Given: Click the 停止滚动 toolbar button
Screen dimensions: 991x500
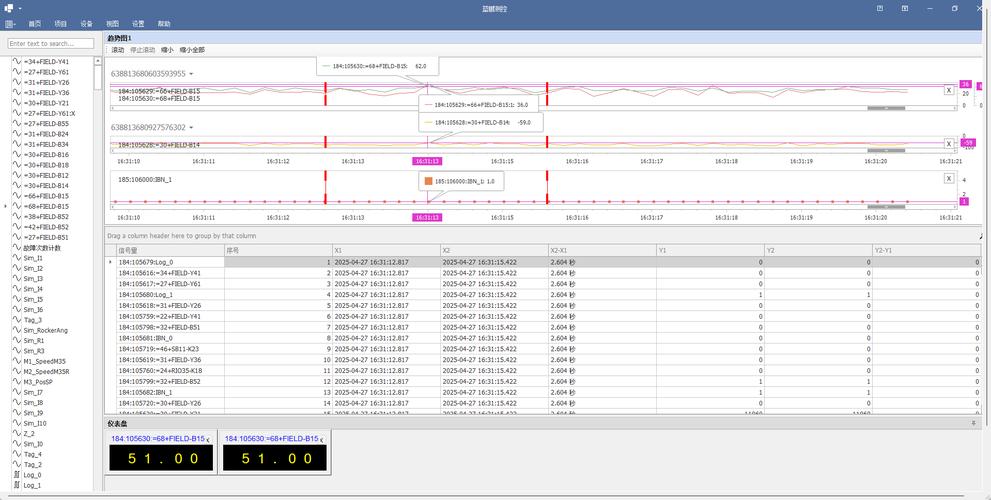Looking at the screenshot, I should [x=142, y=50].
